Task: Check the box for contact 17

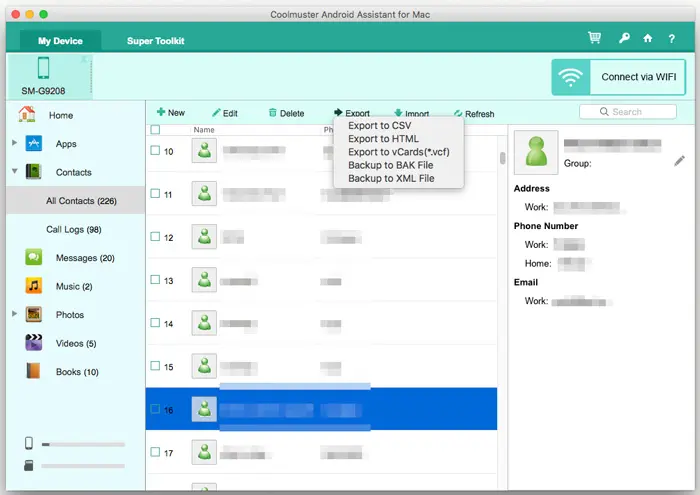Action: (155, 452)
